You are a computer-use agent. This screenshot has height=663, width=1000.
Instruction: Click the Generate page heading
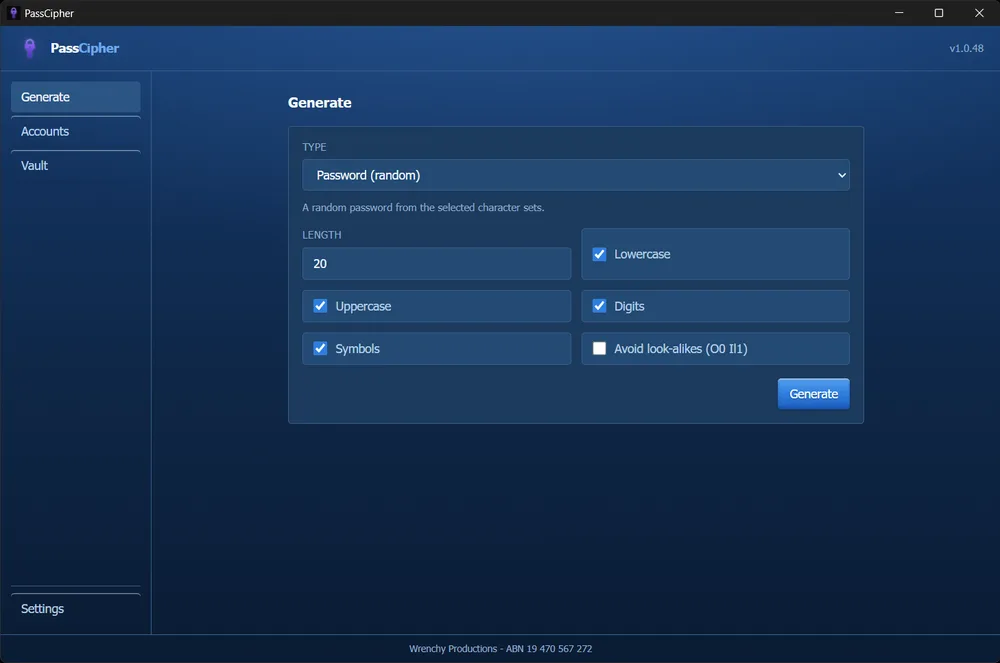320,103
